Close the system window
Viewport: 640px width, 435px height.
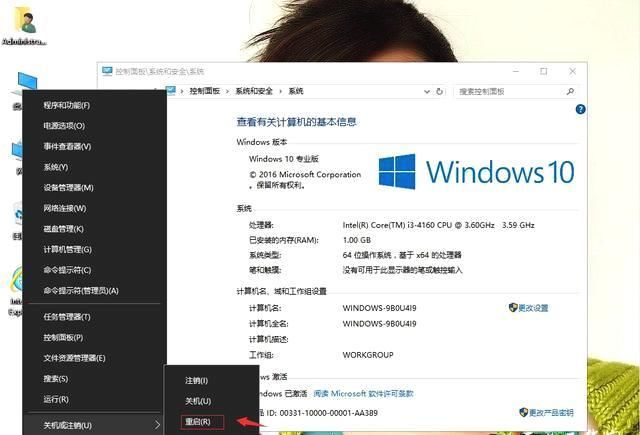(572, 71)
